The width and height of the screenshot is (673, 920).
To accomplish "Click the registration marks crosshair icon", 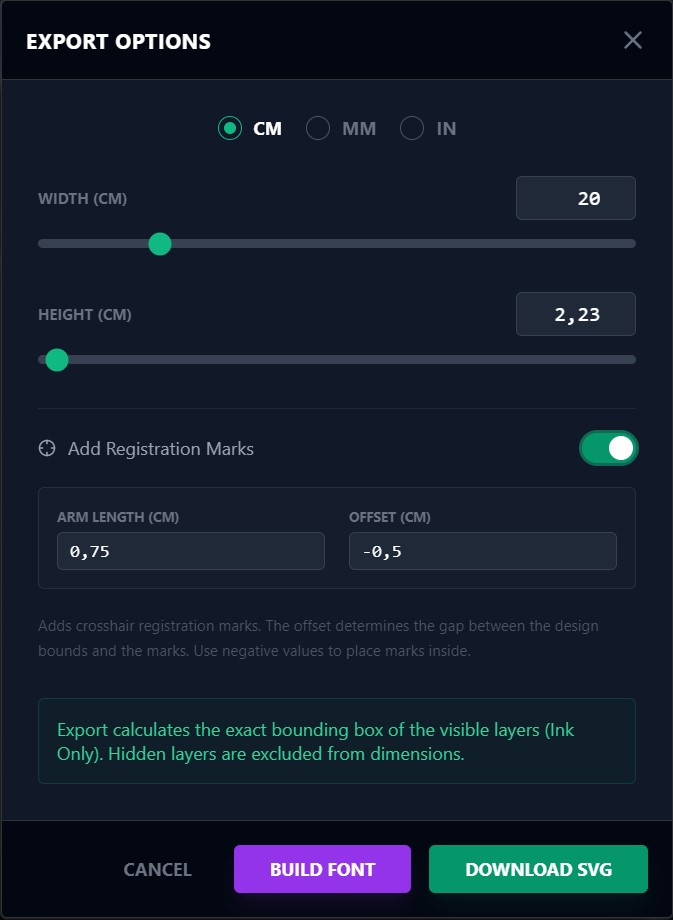I will [47, 449].
